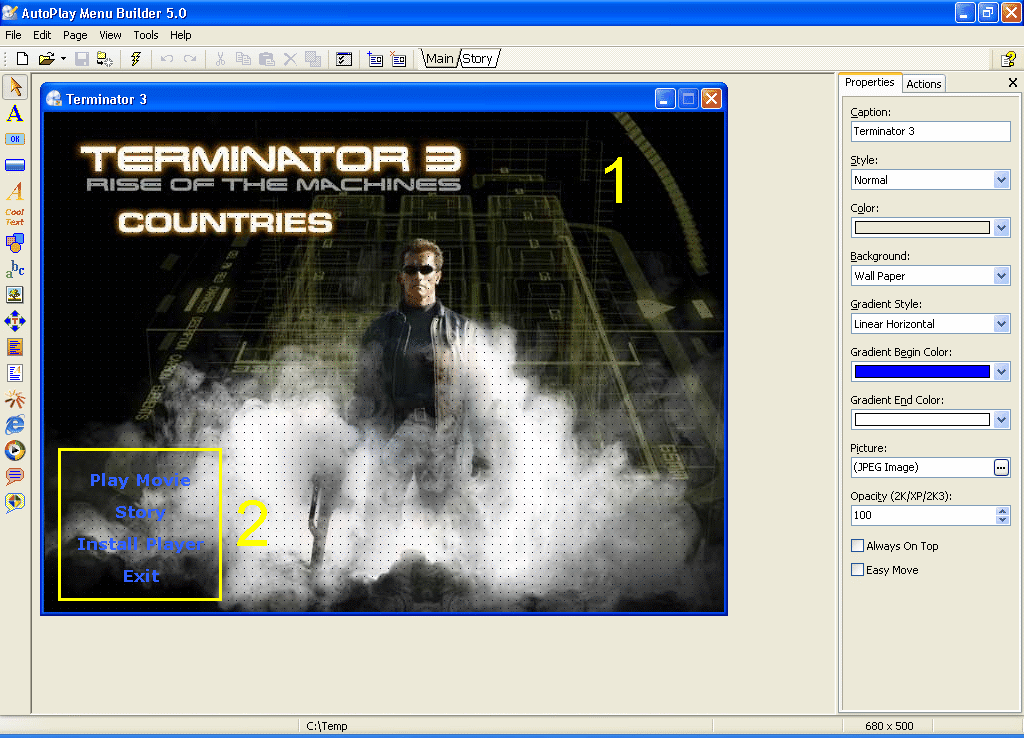Viewport: 1024px width, 738px height.
Task: Click the Gradient End Color swatch
Action: click(x=922, y=420)
